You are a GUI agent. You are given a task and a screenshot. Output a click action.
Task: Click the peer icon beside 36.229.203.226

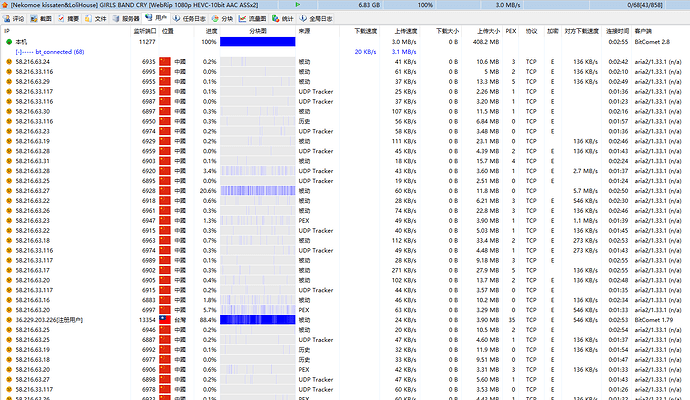(9, 320)
